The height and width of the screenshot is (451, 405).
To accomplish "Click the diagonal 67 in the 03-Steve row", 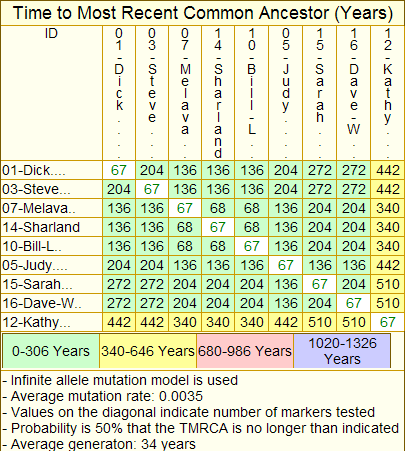I will click(x=152, y=189).
